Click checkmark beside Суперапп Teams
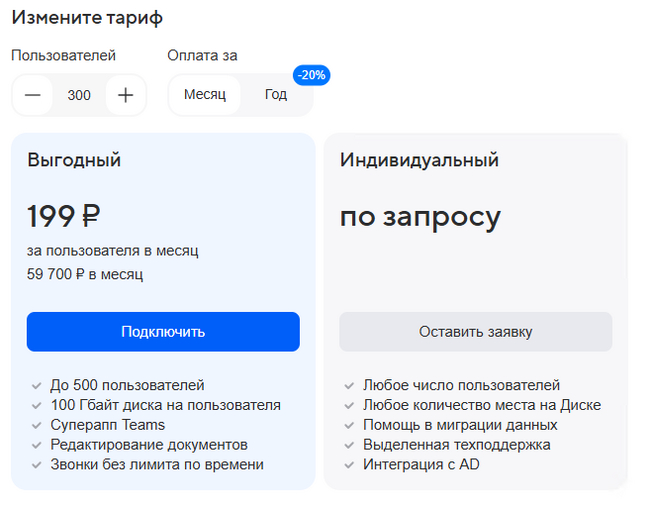650x509 pixels. coord(36,425)
